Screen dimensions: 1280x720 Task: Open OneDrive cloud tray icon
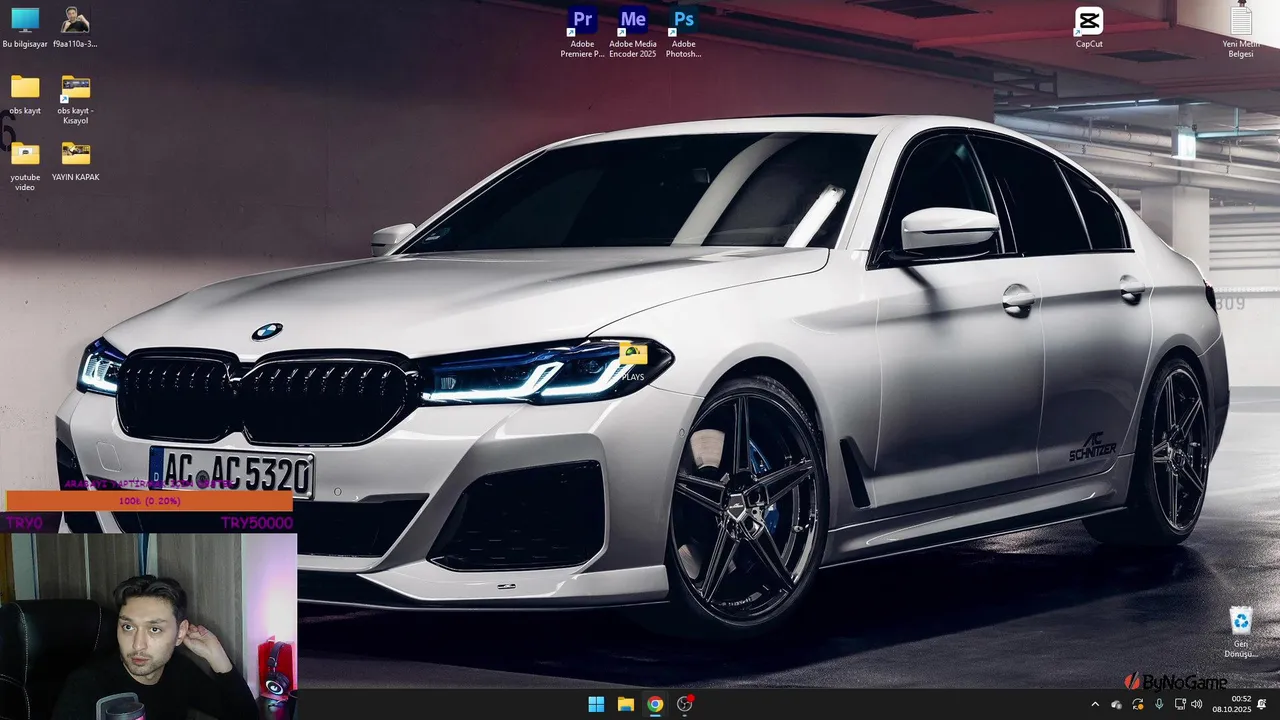pyautogui.click(x=1116, y=705)
